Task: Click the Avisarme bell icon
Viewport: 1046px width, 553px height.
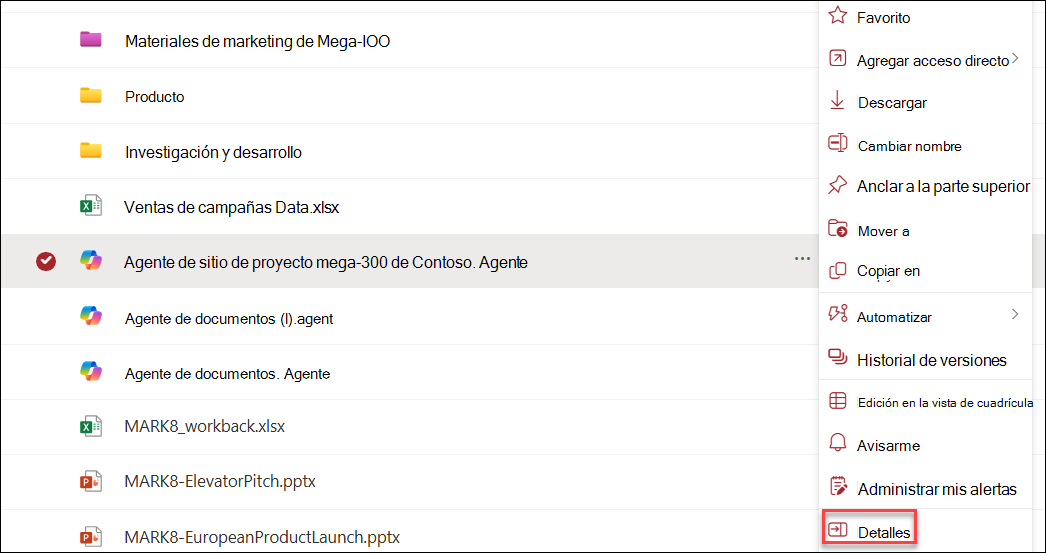Action: click(838, 444)
